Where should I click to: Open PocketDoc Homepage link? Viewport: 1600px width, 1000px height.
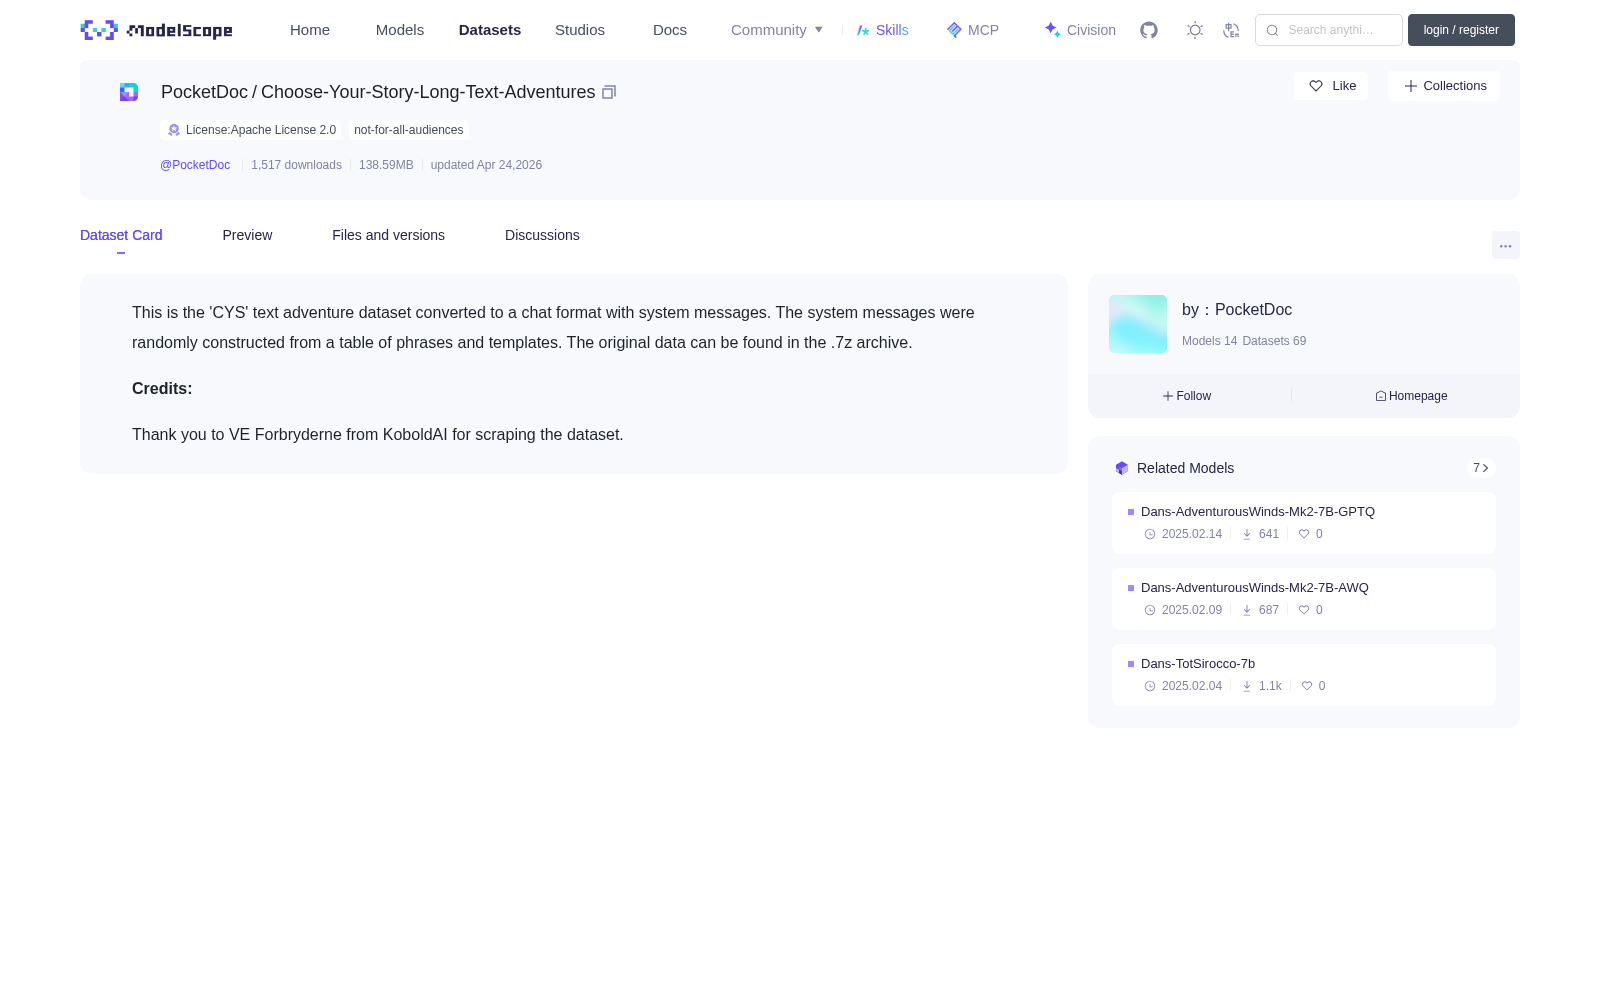[1411, 396]
